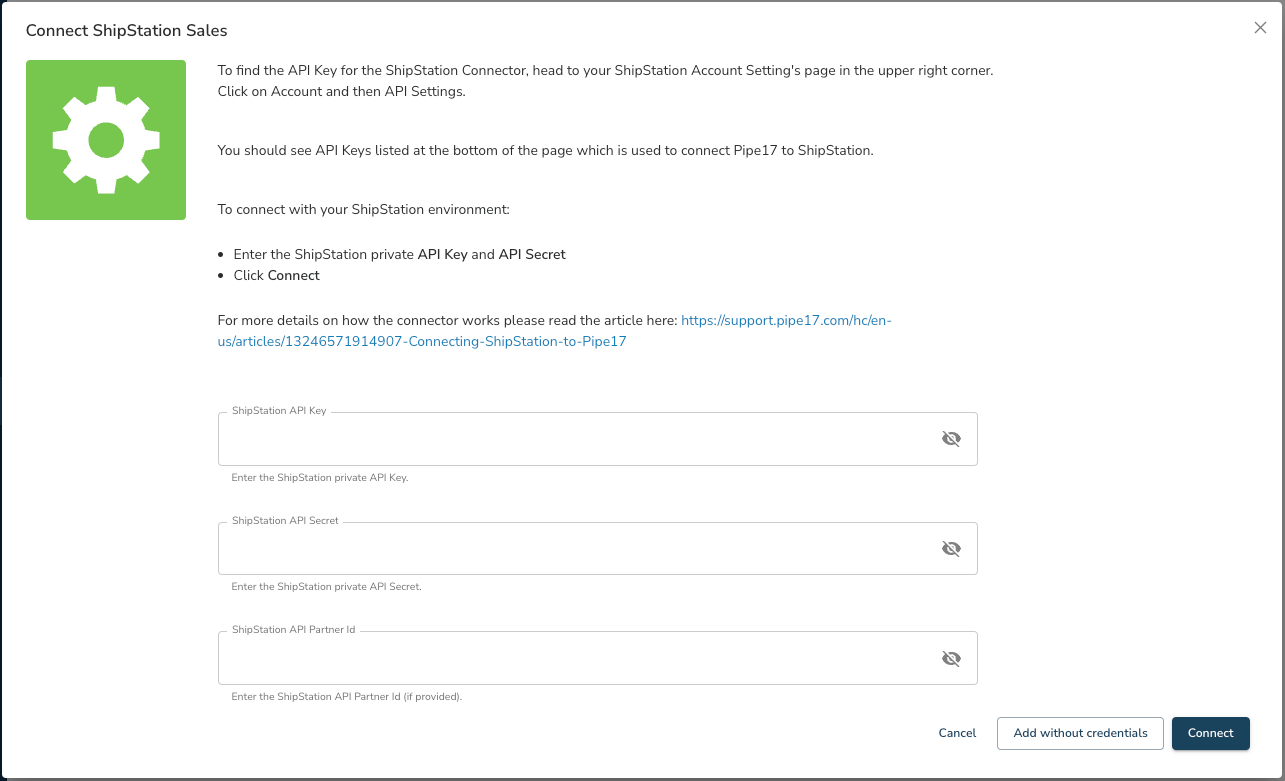Toggle visibility of ShipStation API Secret
The image size is (1285, 781).
(951, 549)
